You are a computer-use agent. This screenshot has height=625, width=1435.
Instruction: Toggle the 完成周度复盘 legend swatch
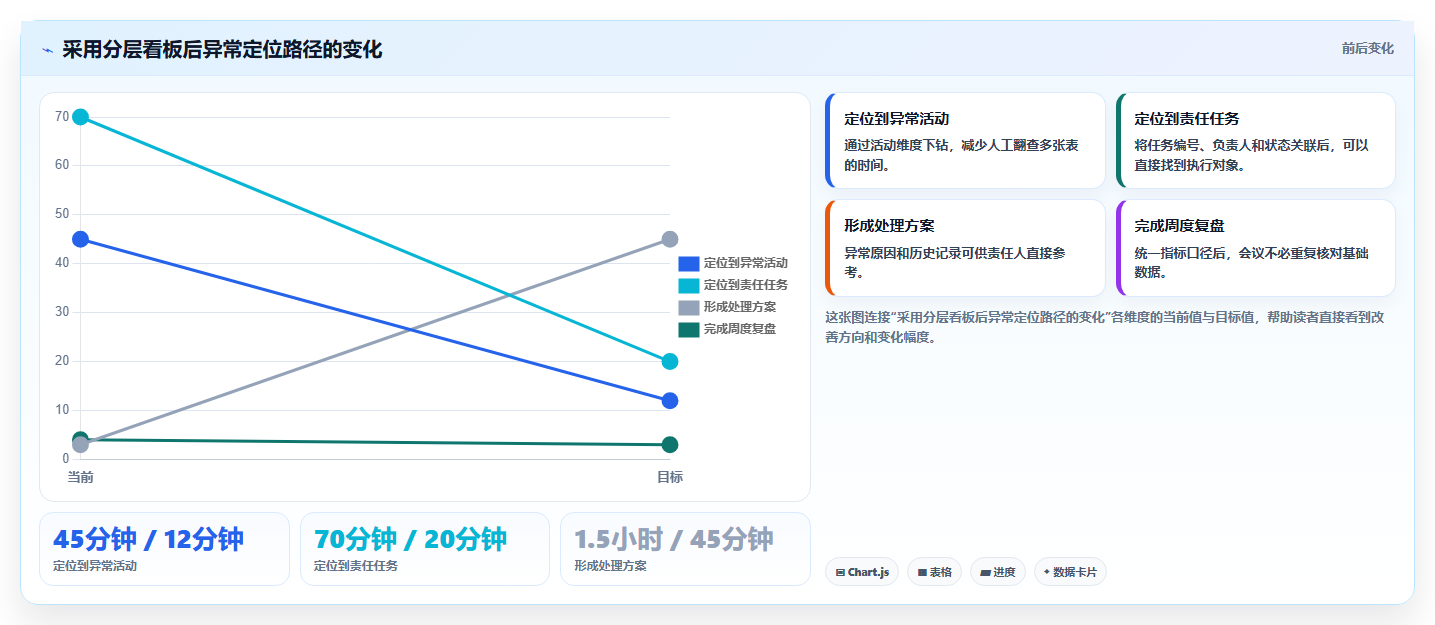(688, 329)
